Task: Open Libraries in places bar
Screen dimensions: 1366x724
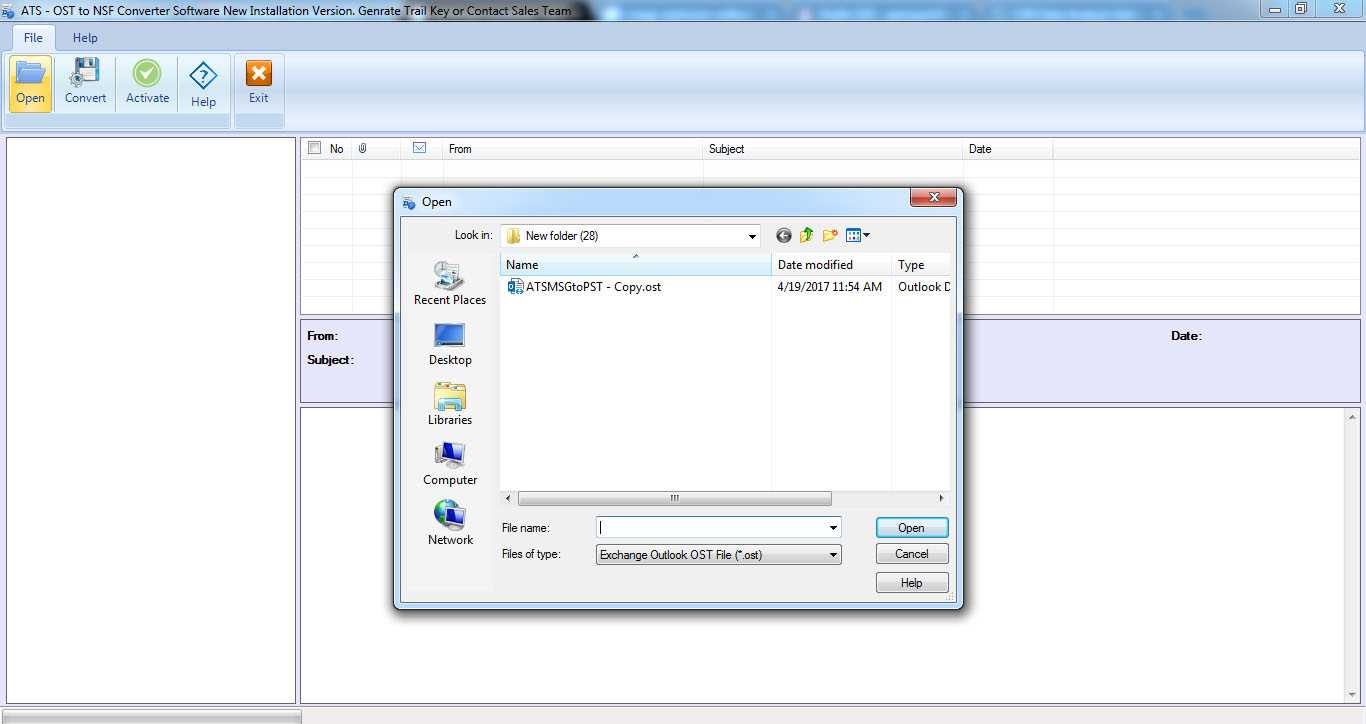Action: click(450, 404)
